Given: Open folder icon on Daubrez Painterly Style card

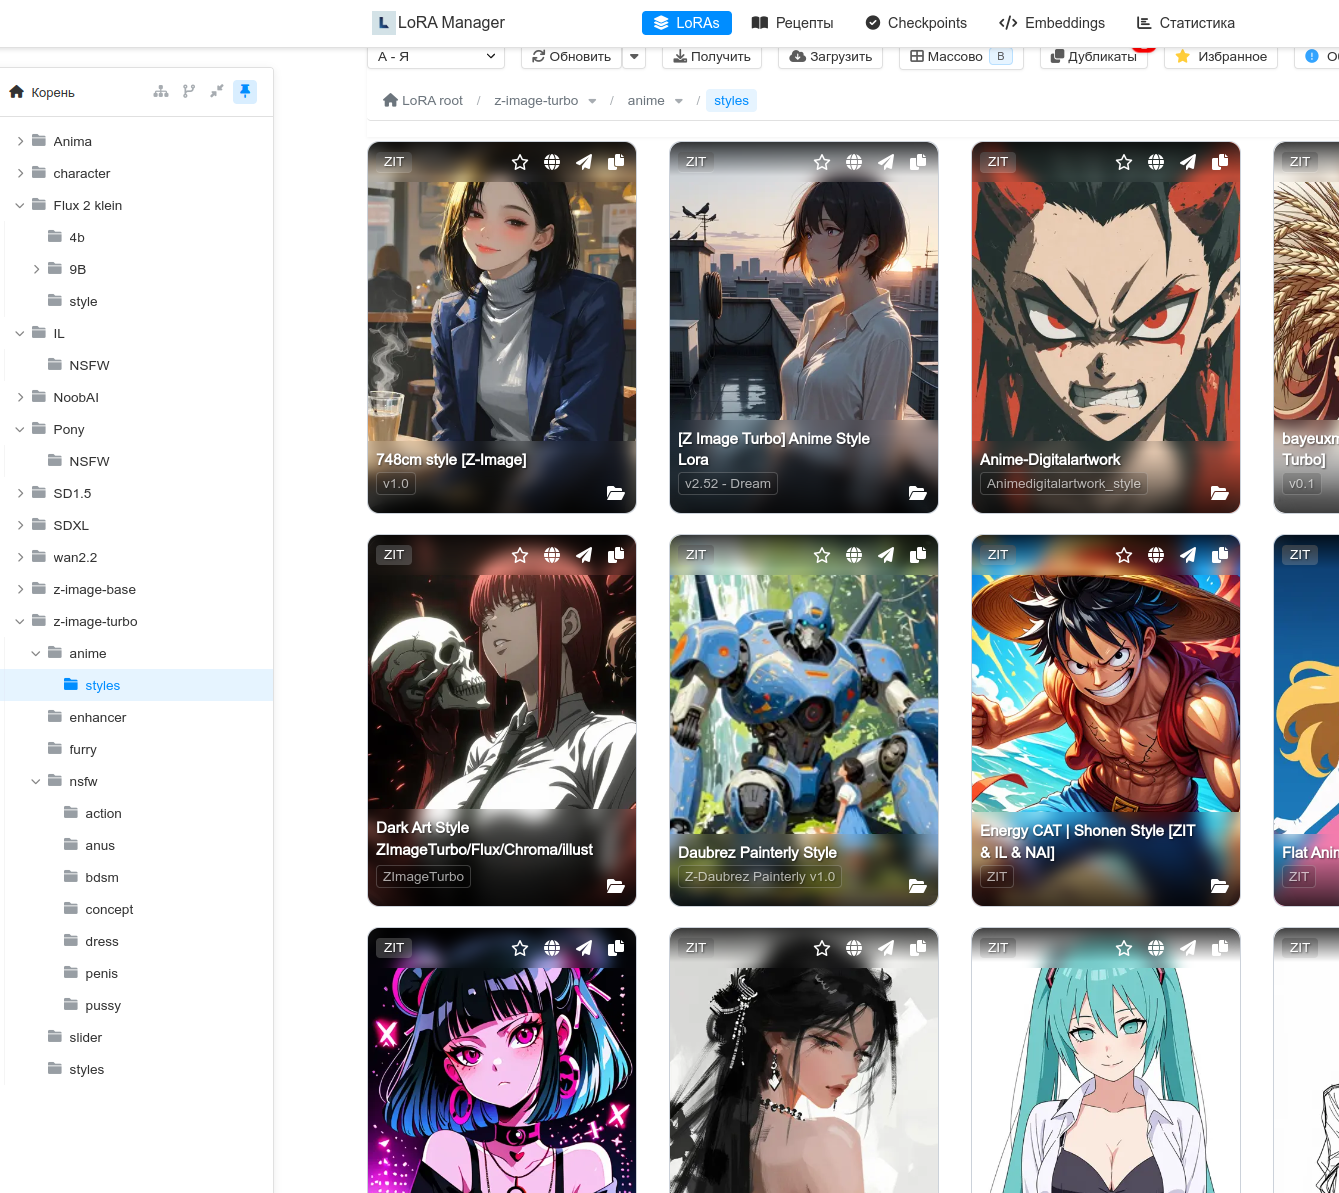Looking at the screenshot, I should coord(918,886).
